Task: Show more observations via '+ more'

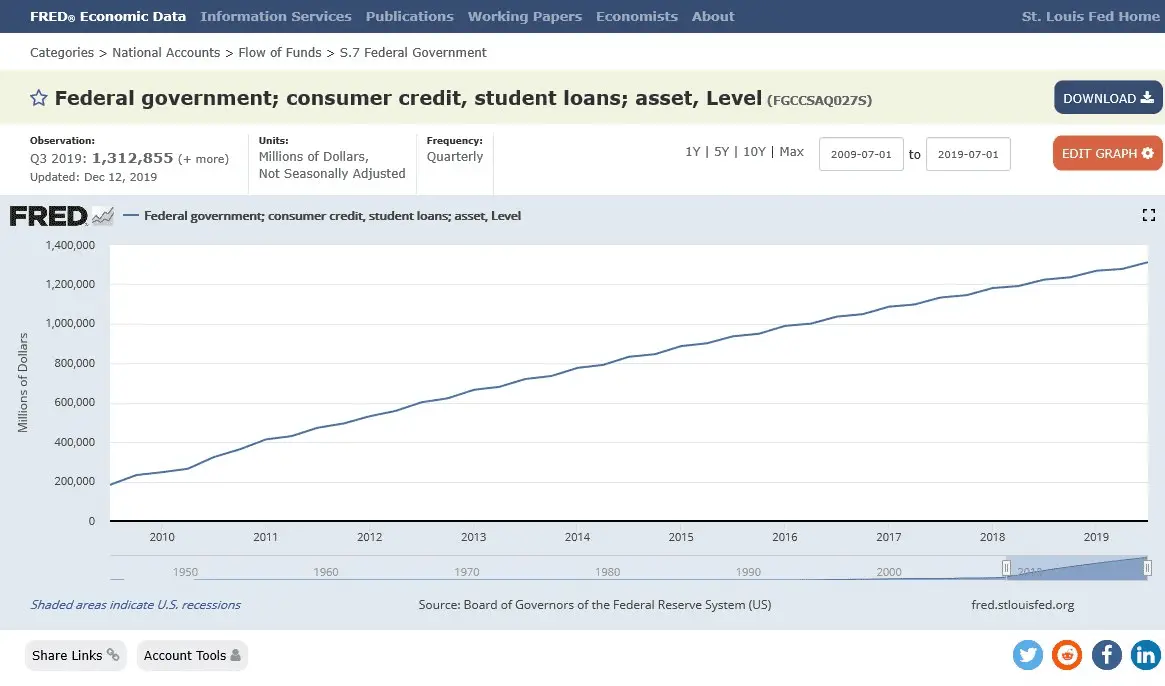Action: point(204,159)
